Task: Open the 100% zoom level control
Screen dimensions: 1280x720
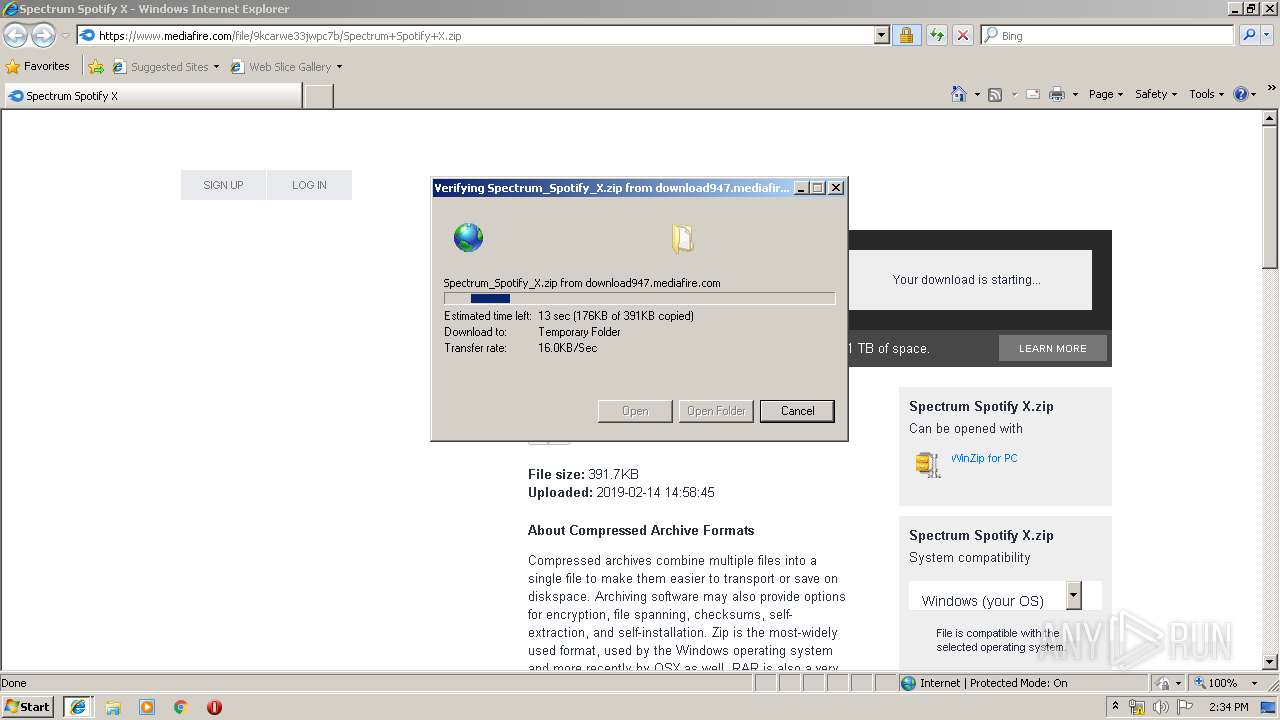Action: pyautogui.click(x=1224, y=683)
